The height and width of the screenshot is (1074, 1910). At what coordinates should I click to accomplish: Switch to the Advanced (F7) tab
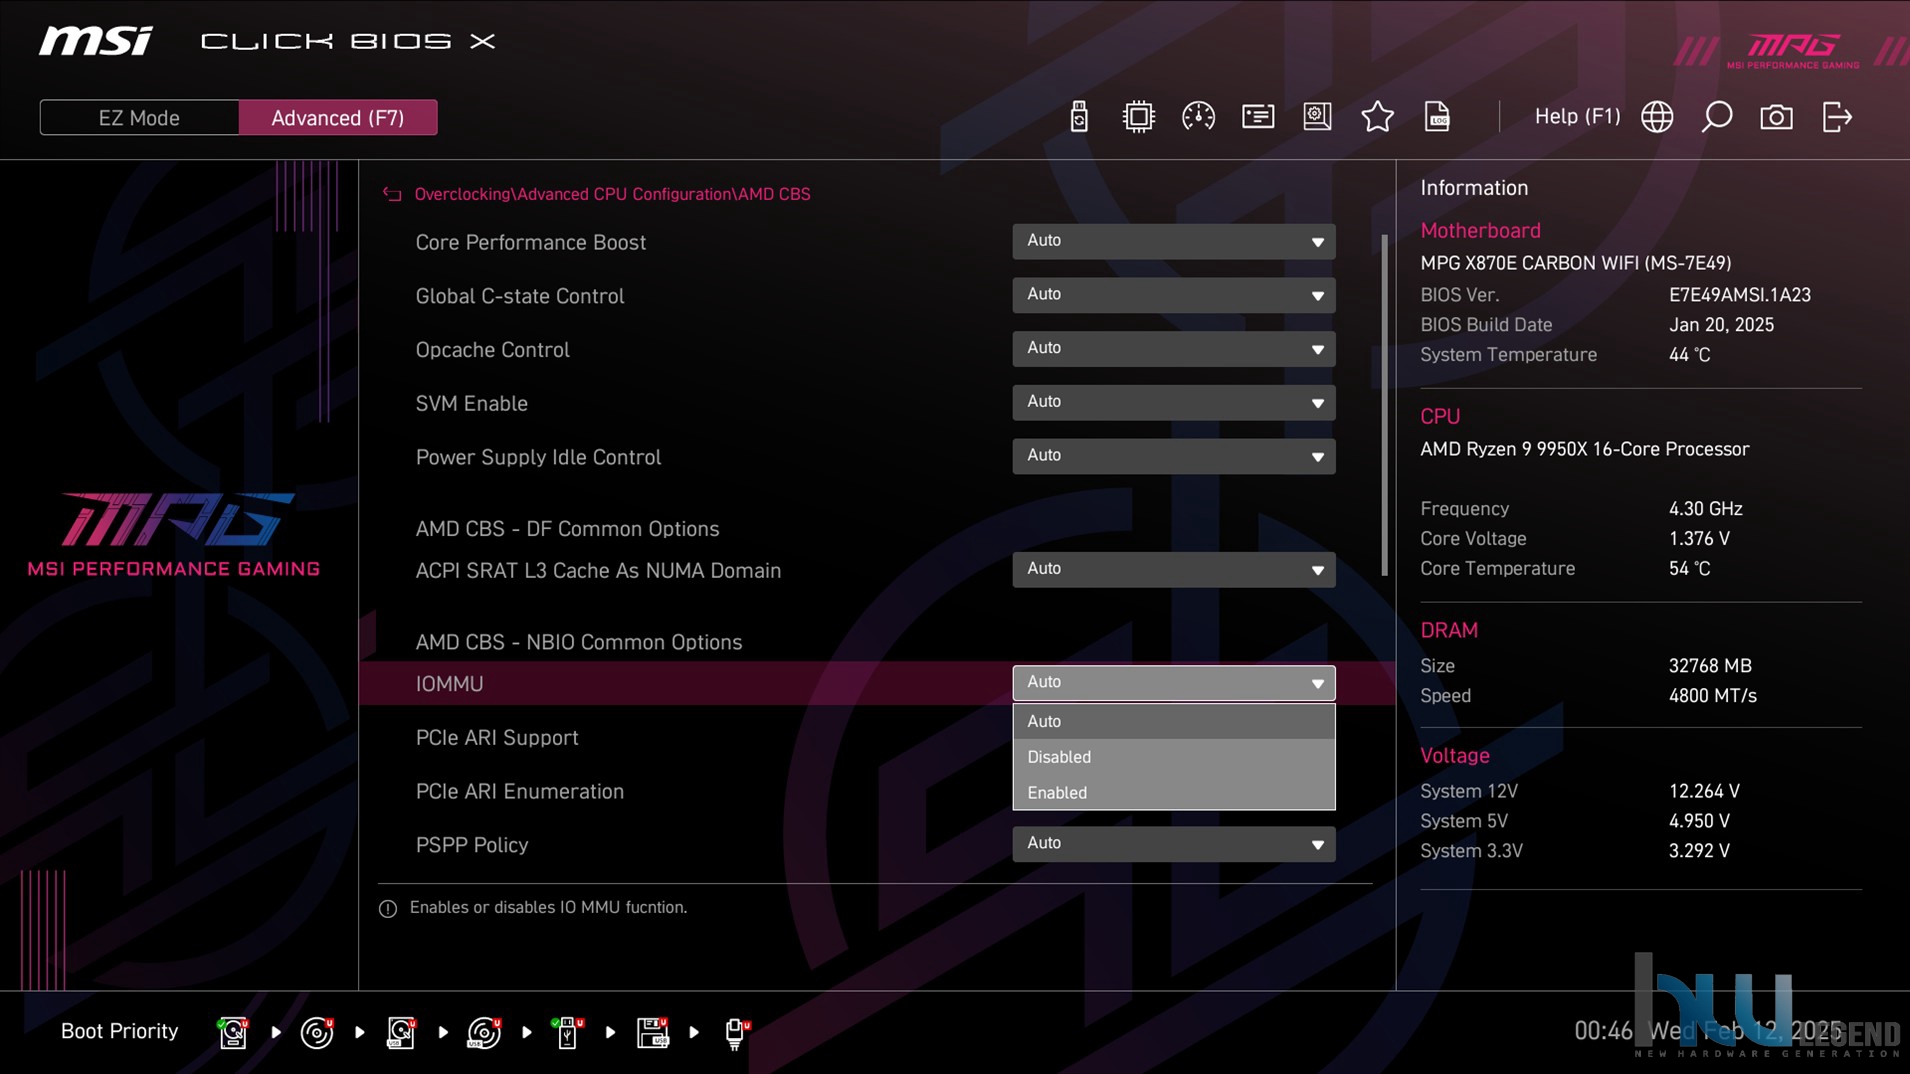[x=338, y=118]
